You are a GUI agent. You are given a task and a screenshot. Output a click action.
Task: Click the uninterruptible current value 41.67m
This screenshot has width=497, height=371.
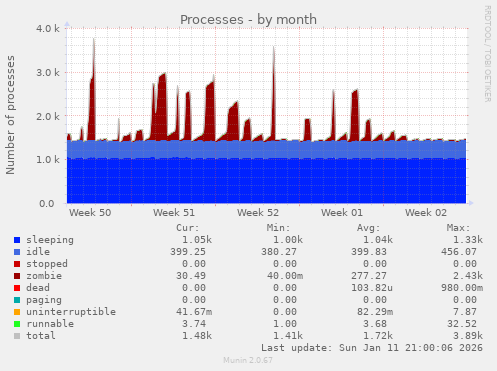pyautogui.click(x=194, y=312)
